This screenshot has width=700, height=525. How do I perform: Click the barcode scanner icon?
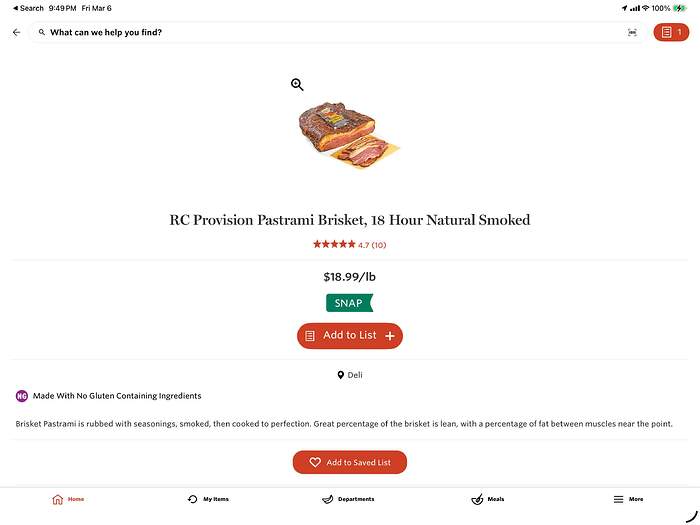click(632, 32)
